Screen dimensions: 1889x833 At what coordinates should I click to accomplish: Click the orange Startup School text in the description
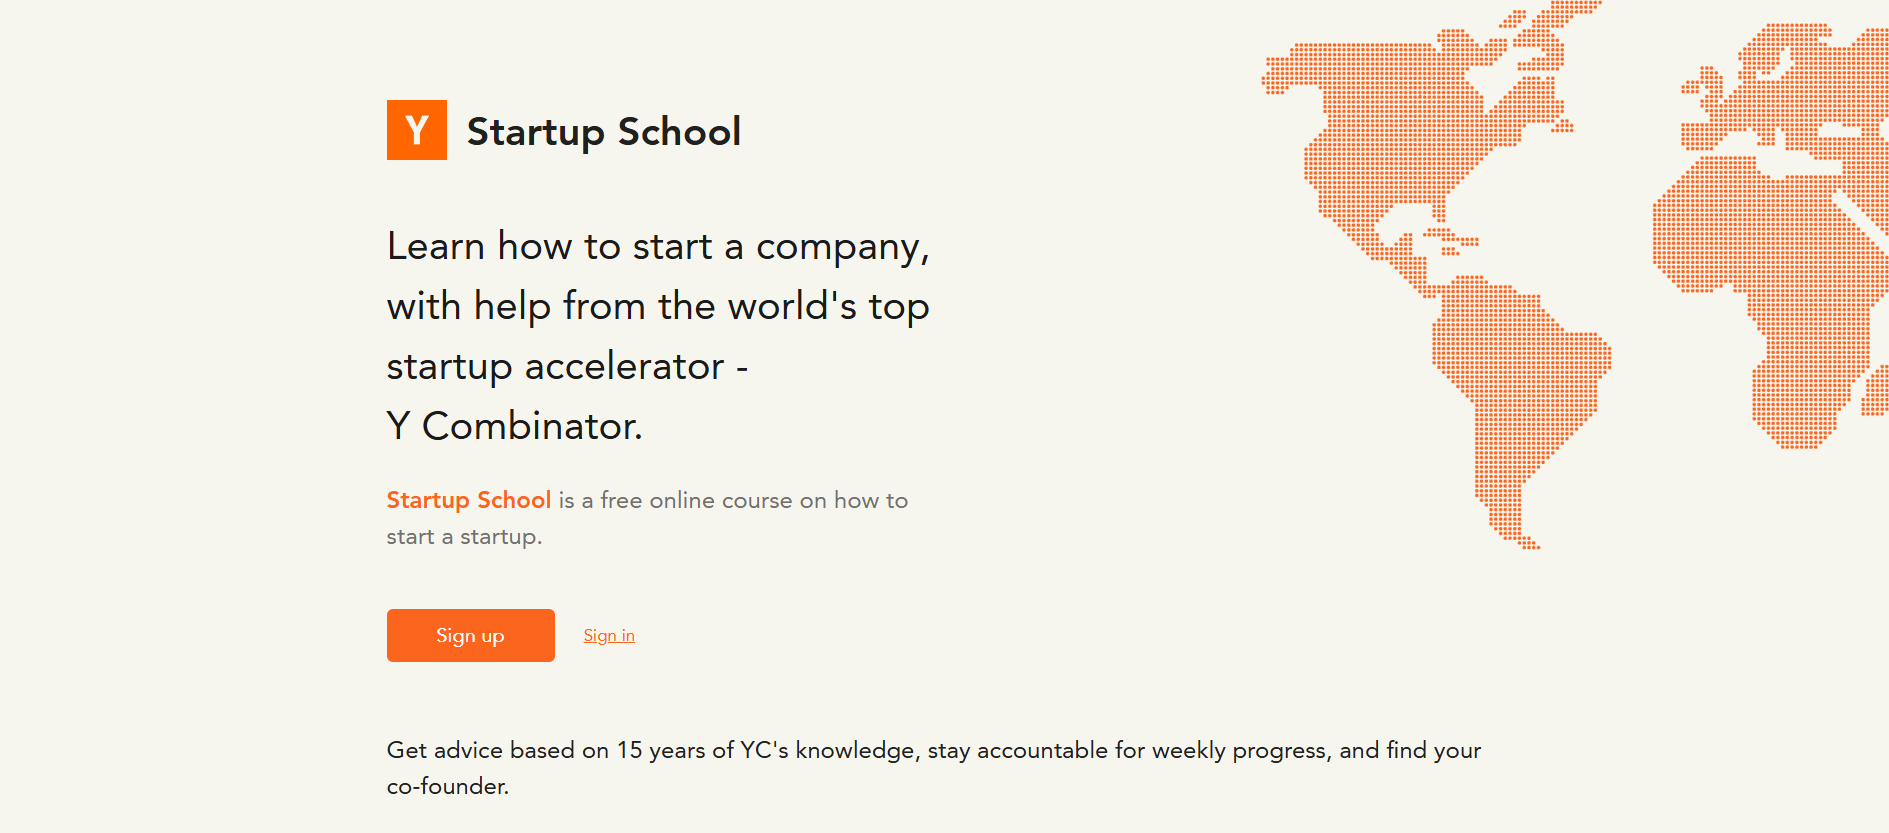click(x=468, y=500)
